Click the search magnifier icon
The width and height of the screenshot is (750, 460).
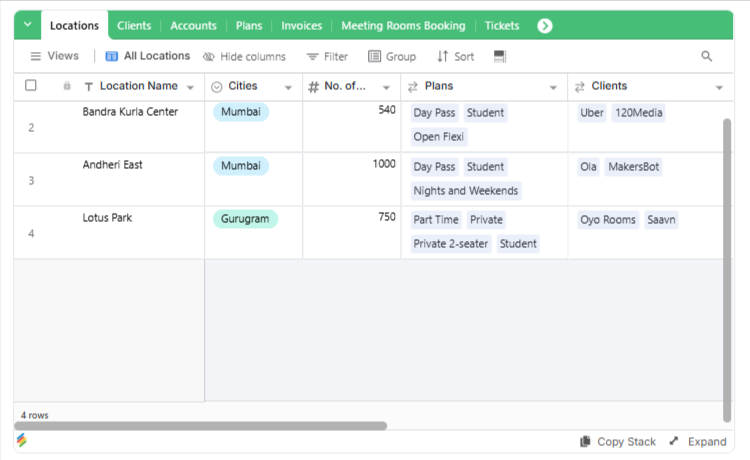[706, 56]
